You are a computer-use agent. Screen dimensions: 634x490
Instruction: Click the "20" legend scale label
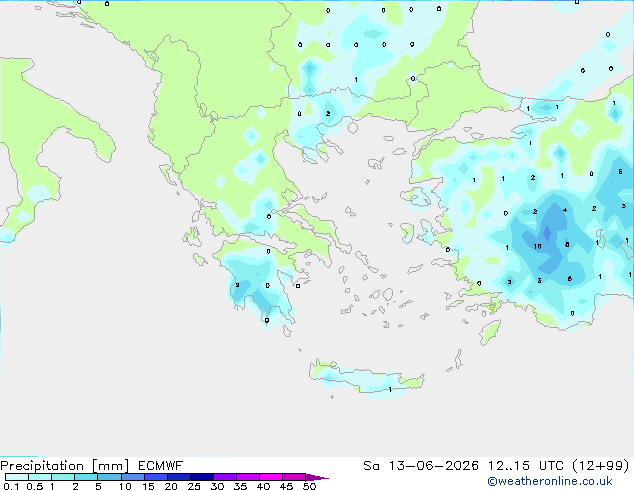(171, 486)
